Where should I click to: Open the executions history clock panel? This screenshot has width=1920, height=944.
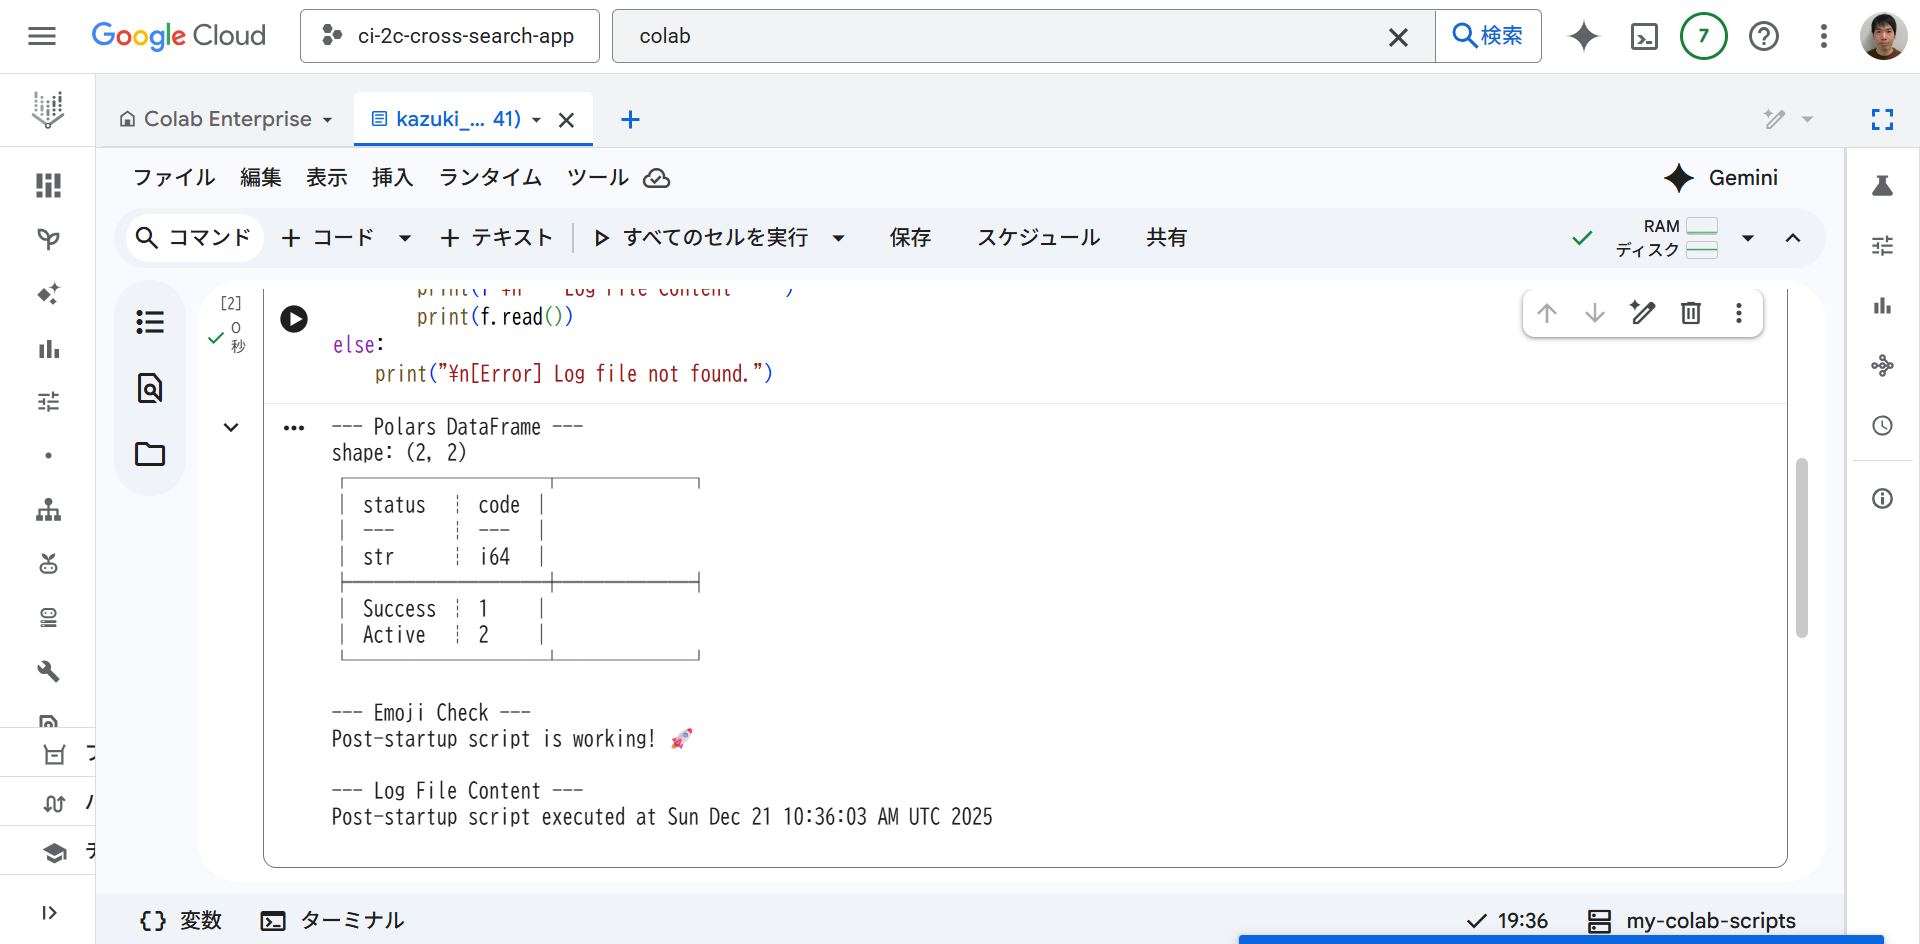pyautogui.click(x=1882, y=425)
